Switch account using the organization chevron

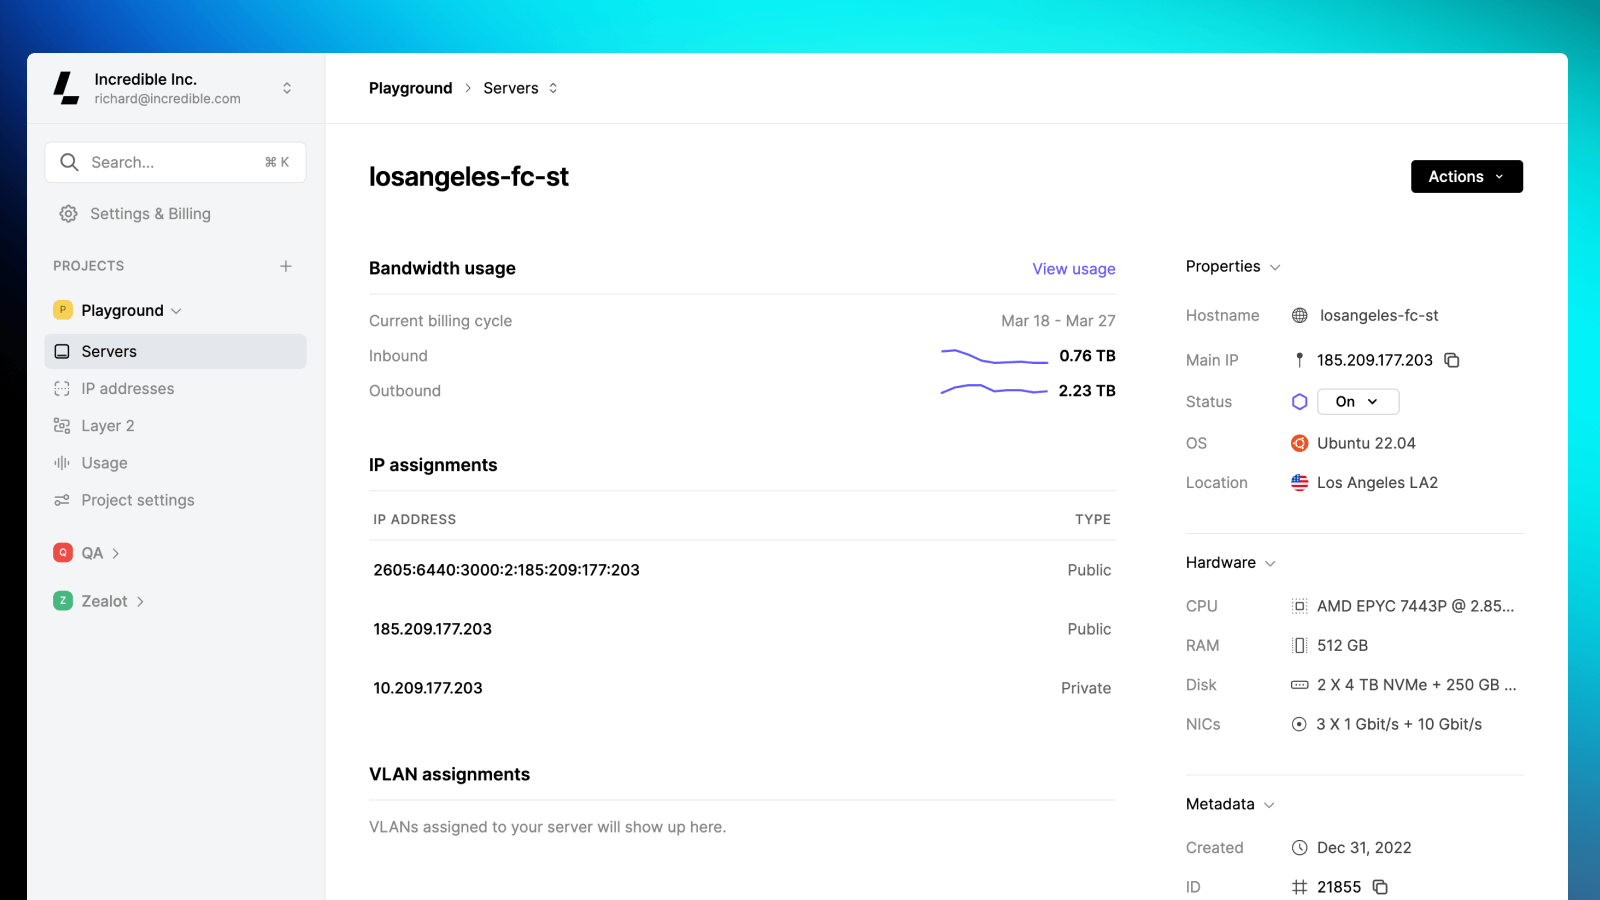click(x=287, y=88)
